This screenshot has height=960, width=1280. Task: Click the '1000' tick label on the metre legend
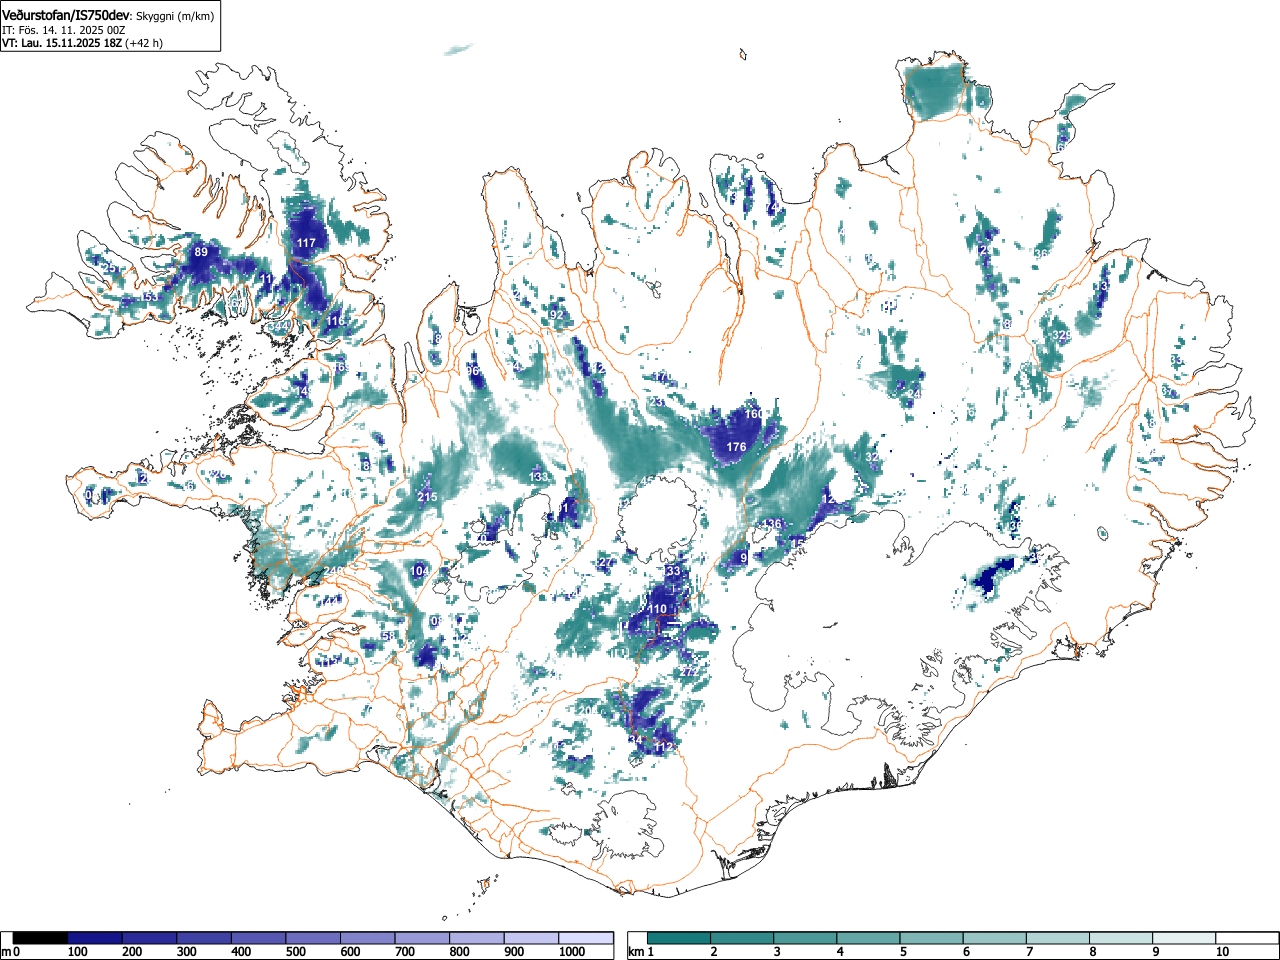click(x=573, y=952)
